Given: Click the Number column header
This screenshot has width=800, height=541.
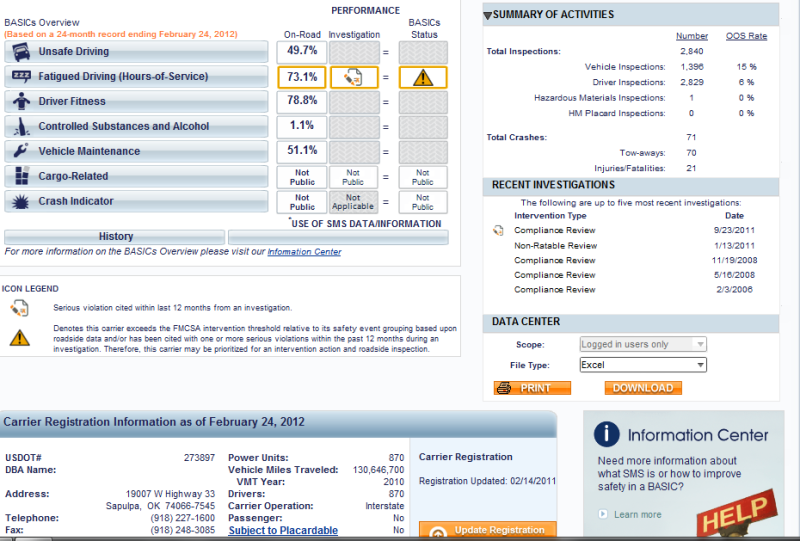Looking at the screenshot, I should (692, 36).
